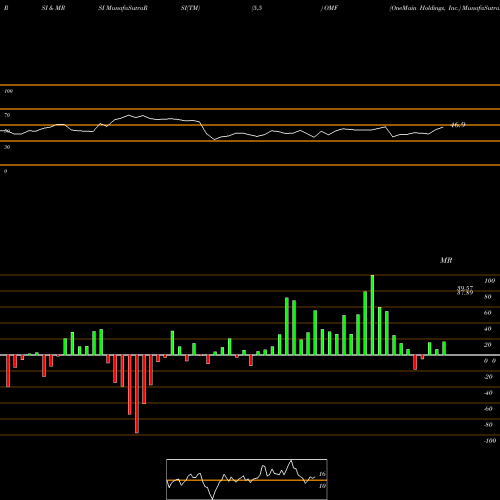Click the RSI axis label 70
Screen dimensions: 500x500
tap(7, 115)
